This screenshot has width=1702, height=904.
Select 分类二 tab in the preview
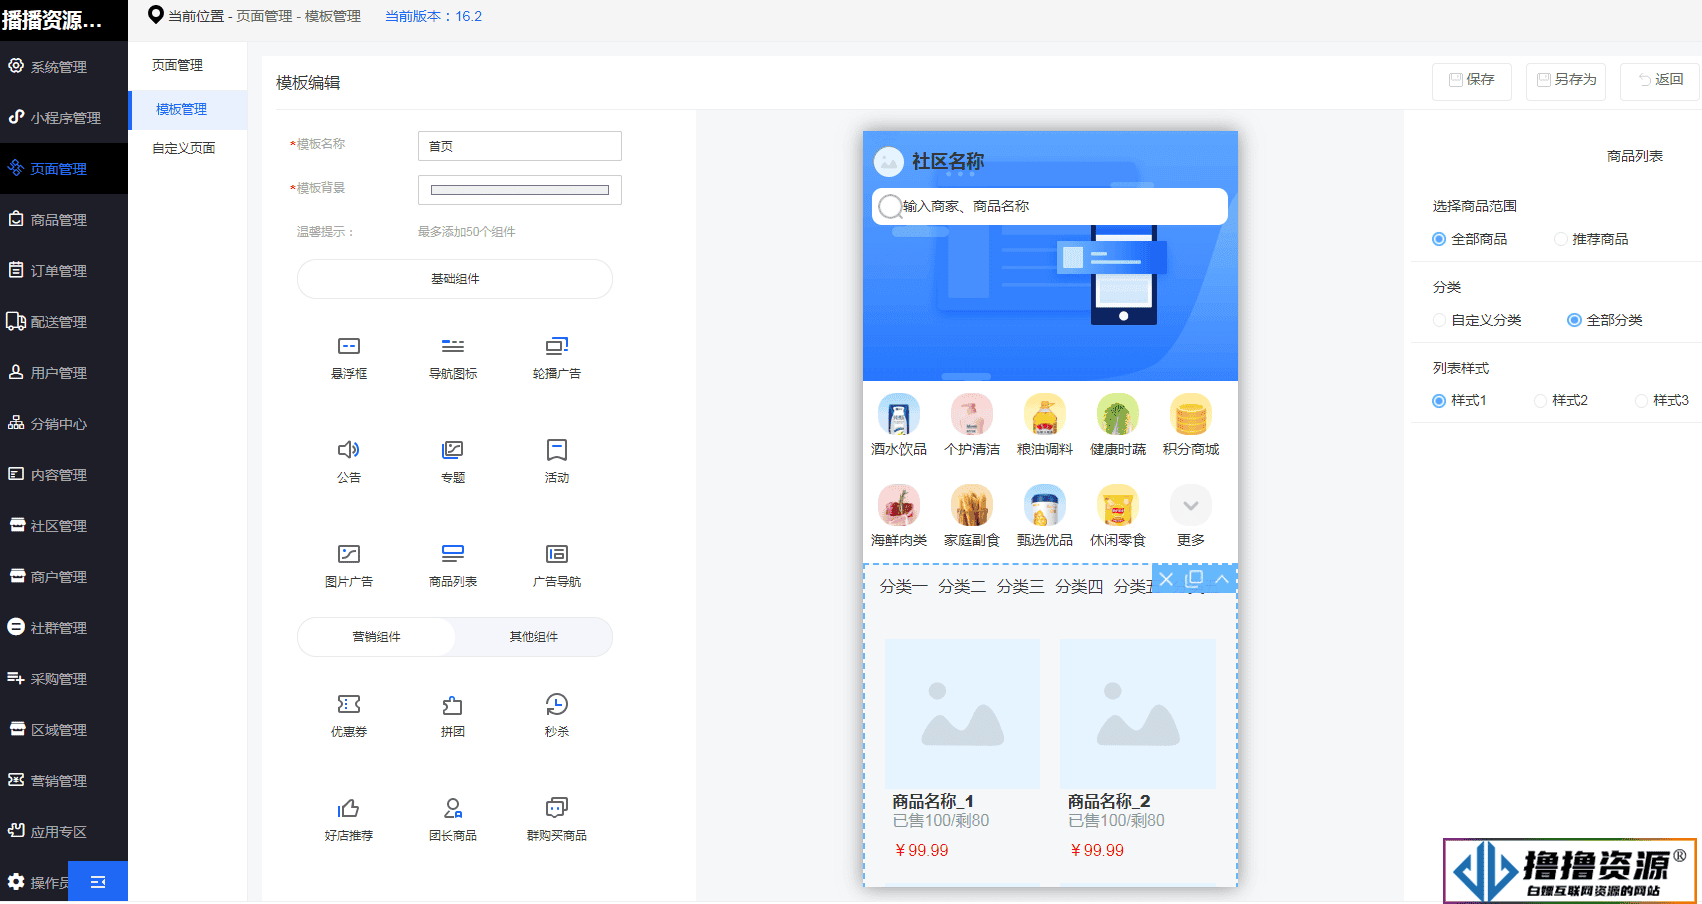coord(962,587)
